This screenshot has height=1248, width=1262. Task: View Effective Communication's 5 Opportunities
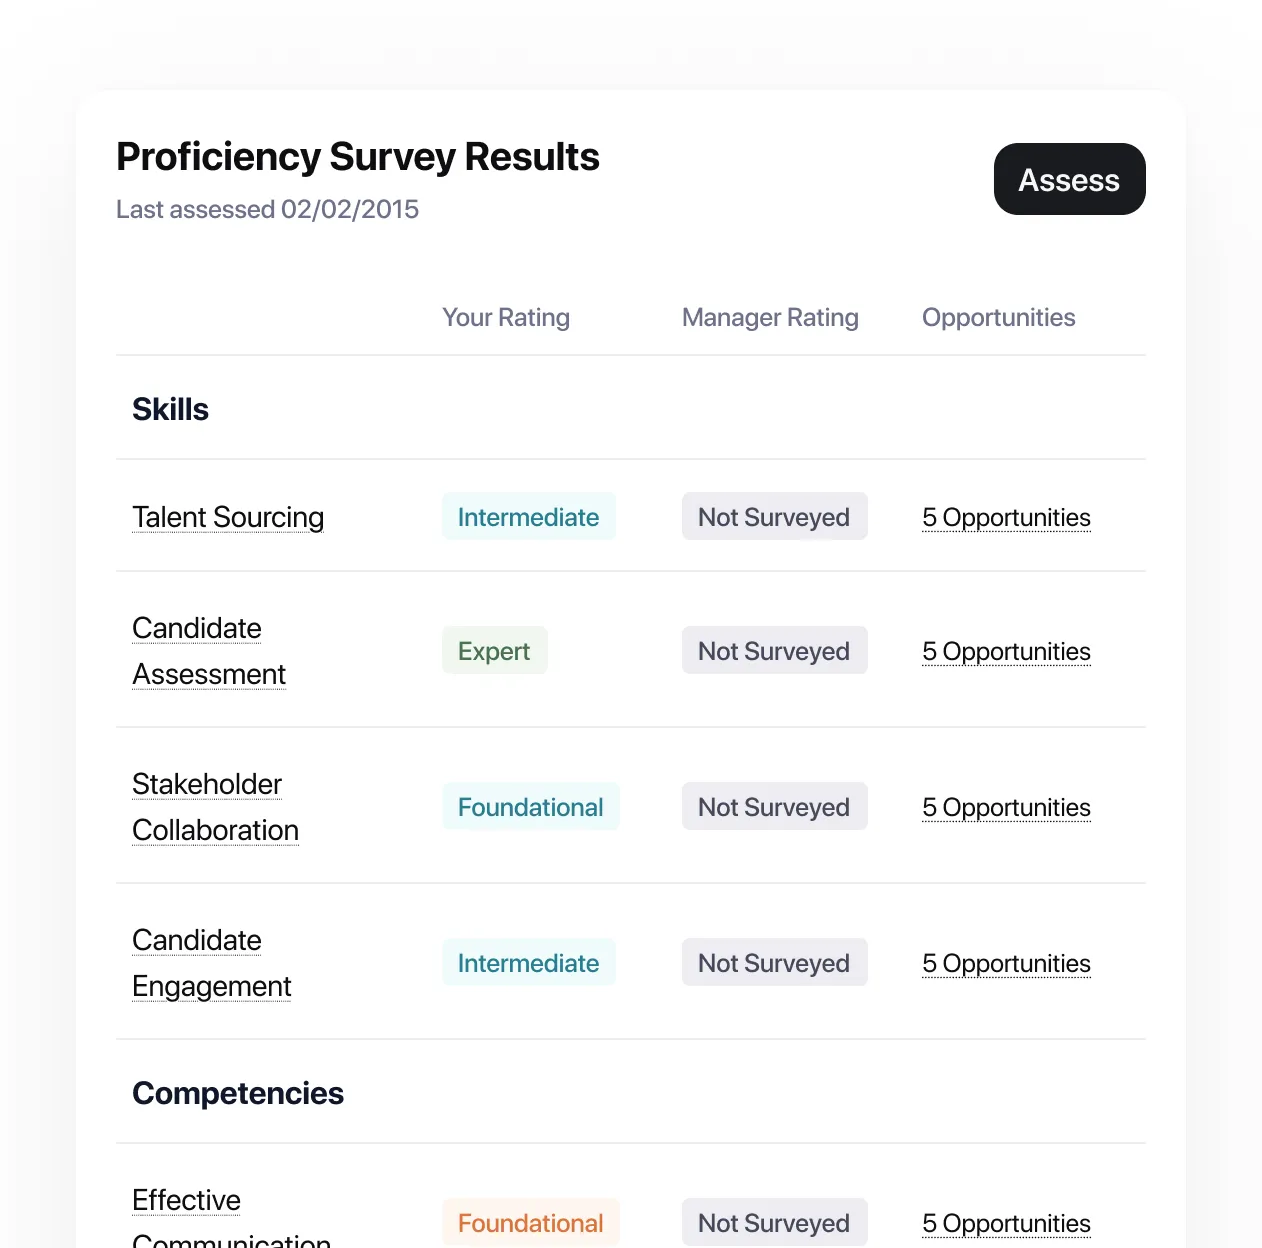click(1006, 1223)
